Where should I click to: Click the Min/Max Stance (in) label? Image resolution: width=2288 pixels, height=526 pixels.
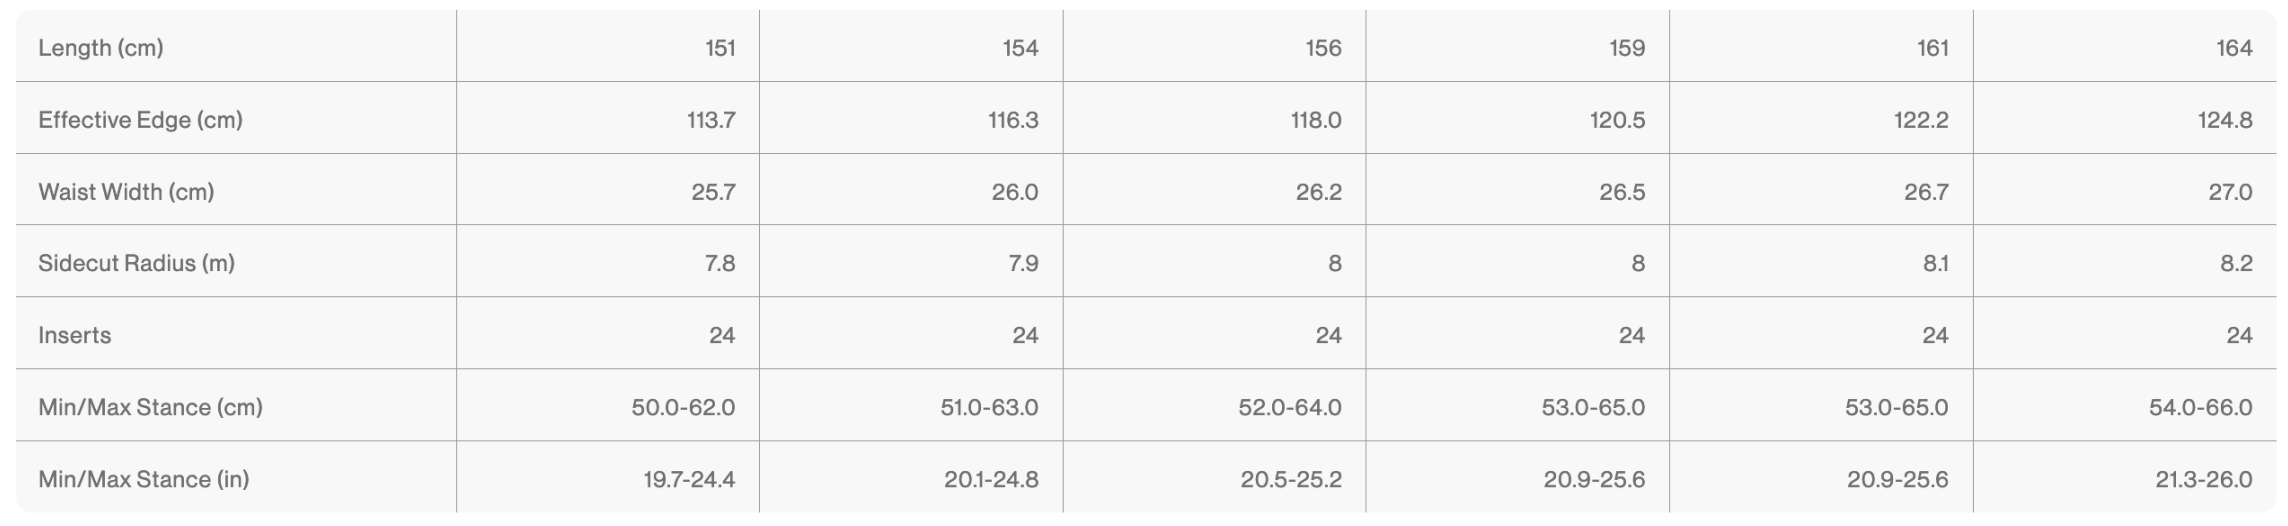click(143, 479)
